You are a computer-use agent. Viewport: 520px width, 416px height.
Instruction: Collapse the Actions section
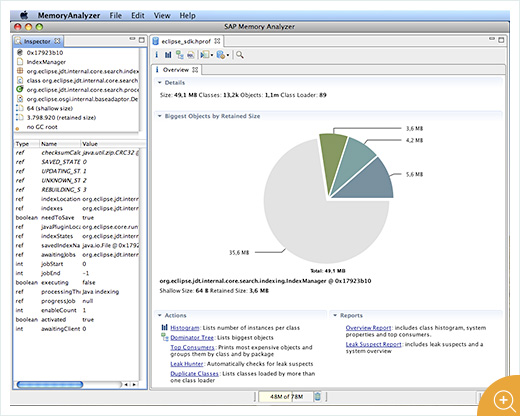[x=160, y=315]
